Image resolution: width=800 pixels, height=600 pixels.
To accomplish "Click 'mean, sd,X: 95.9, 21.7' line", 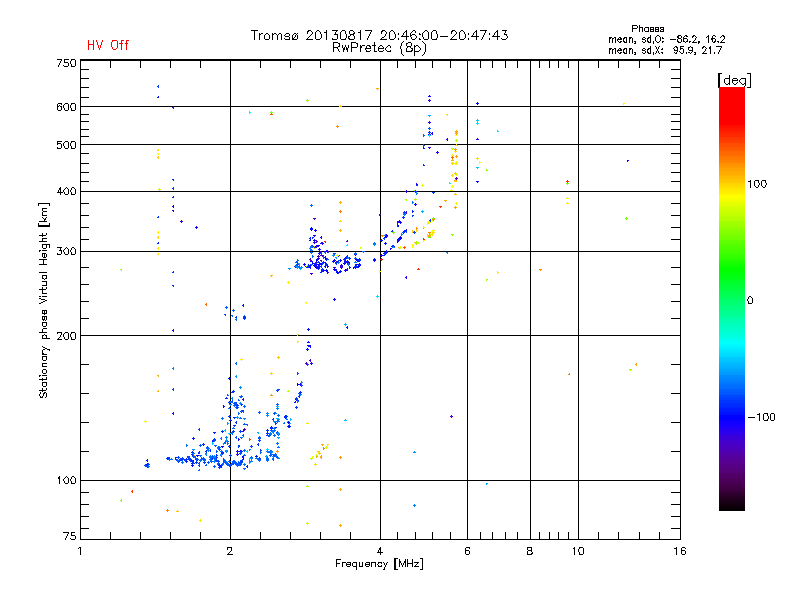I will tap(665, 50).
